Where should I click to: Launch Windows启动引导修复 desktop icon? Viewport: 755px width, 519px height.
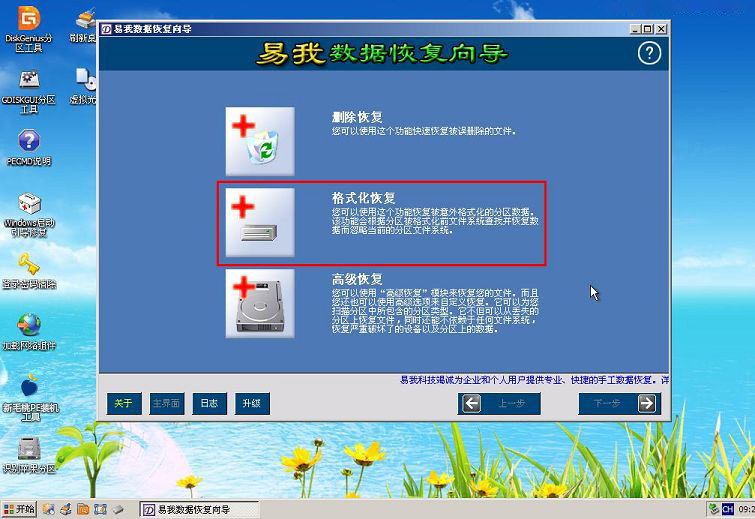[x=29, y=215]
